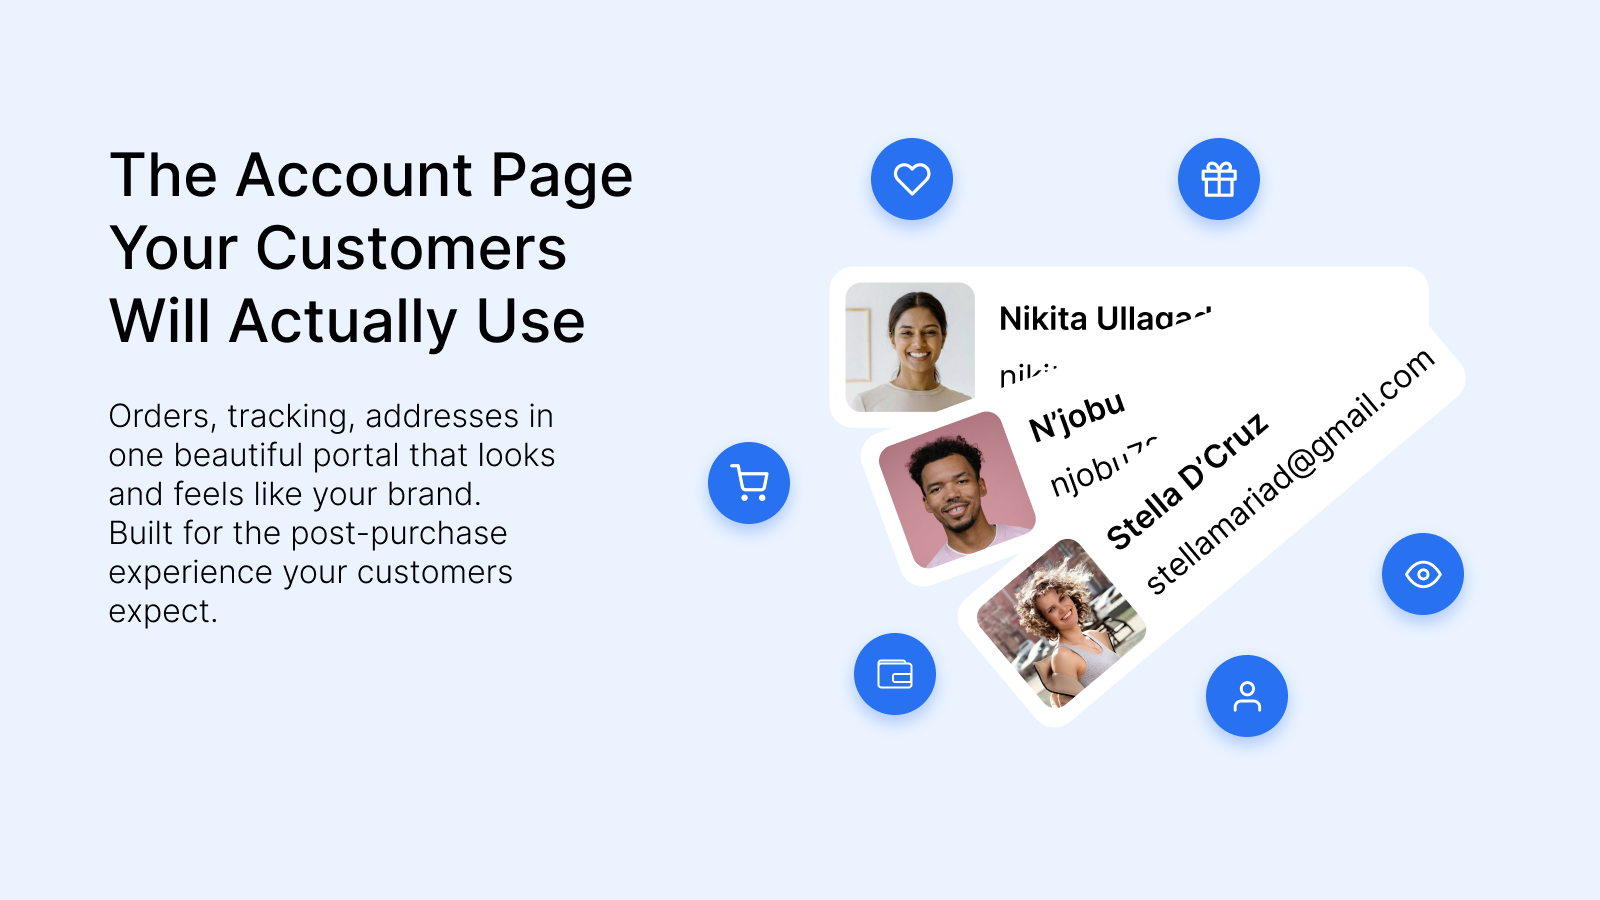The width and height of the screenshot is (1600, 900).
Task: Click the eye visibility icon
Action: tap(1423, 574)
